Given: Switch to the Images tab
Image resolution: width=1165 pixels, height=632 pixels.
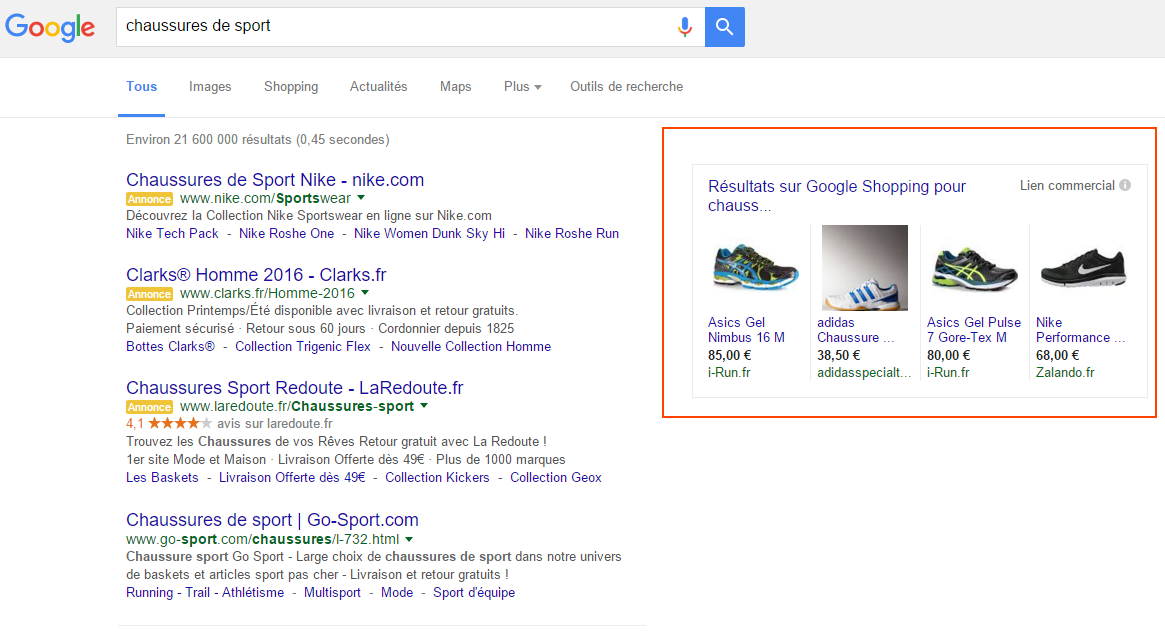Looking at the screenshot, I should coord(210,87).
